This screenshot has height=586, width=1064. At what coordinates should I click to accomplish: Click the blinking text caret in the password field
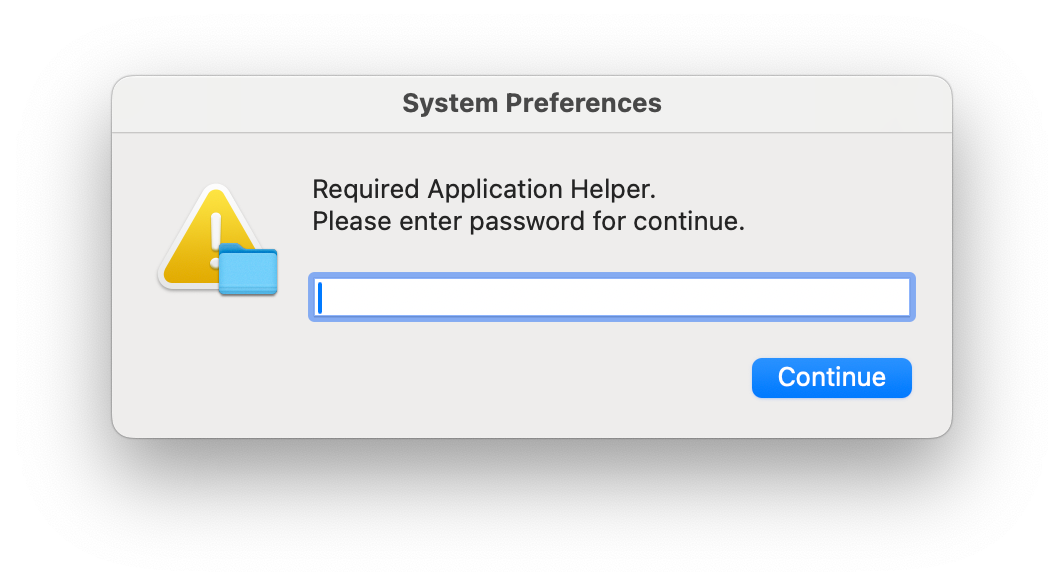tap(320, 297)
